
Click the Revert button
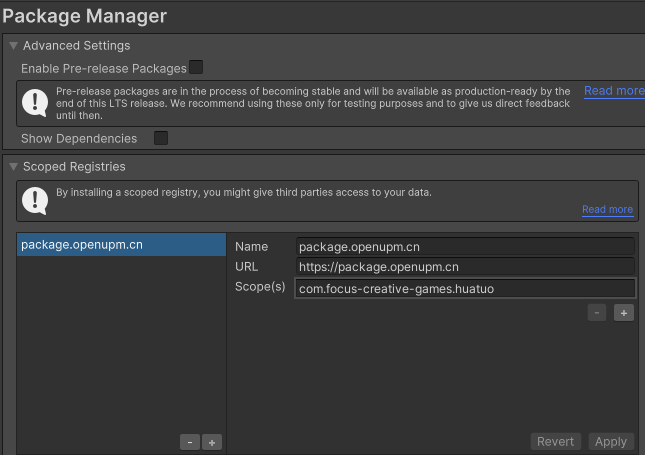tap(555, 442)
